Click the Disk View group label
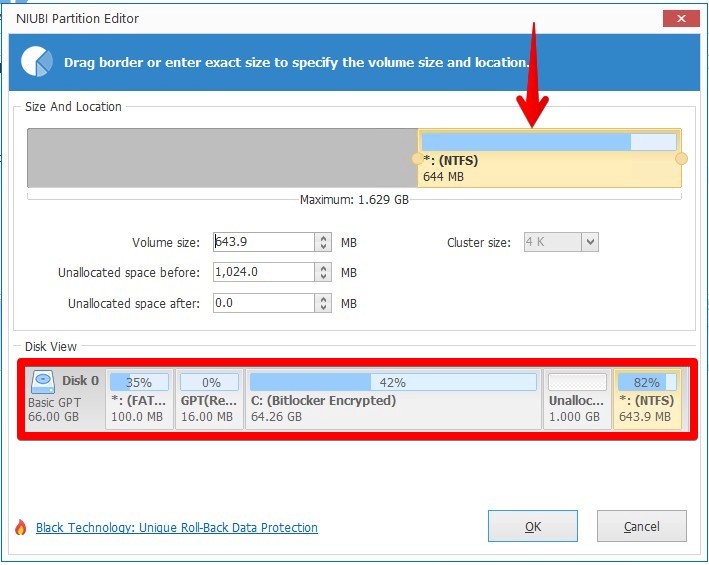This screenshot has height=565, width=709. tap(51, 347)
